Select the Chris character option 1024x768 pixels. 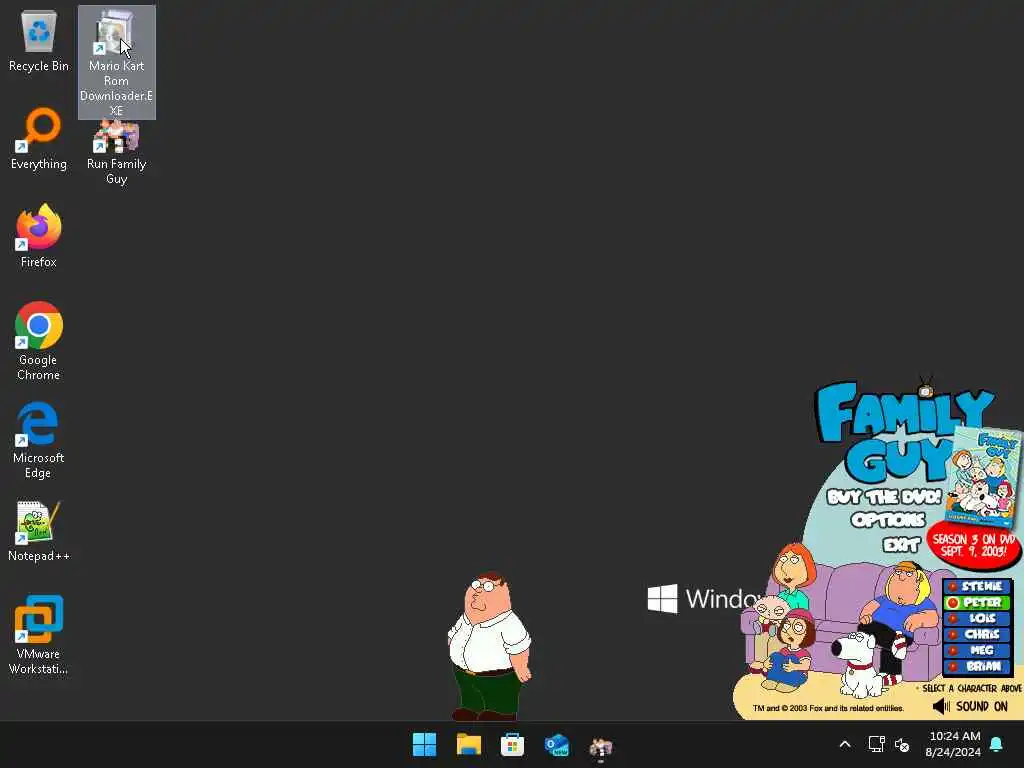(x=978, y=634)
